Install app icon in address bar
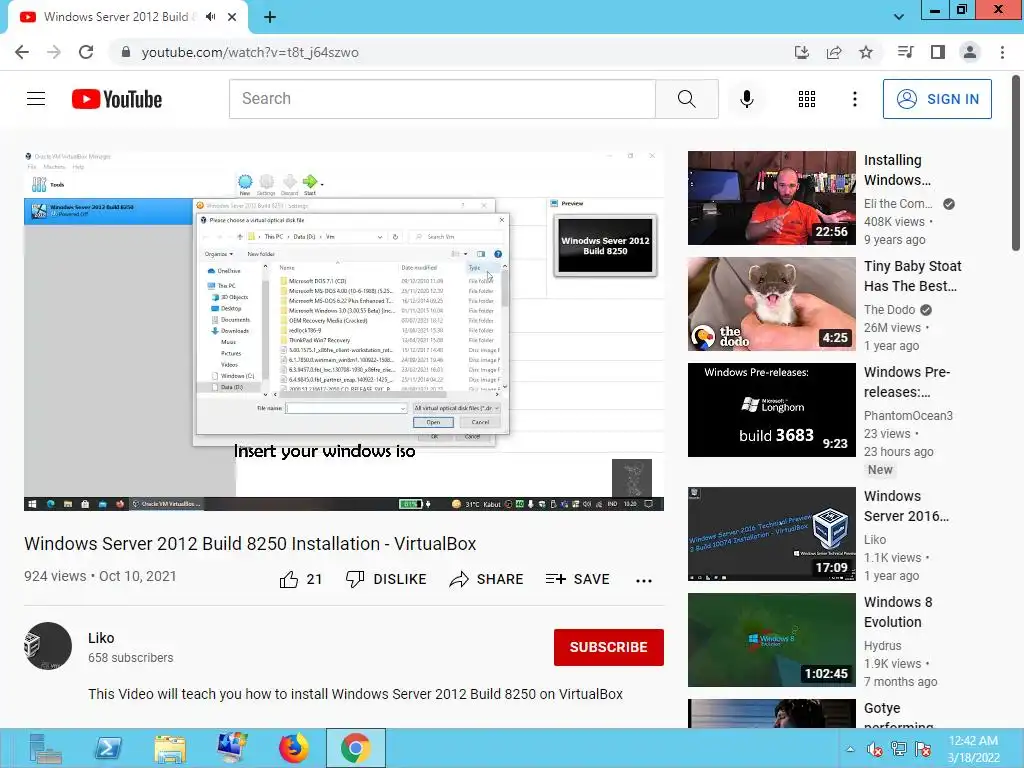Image resolution: width=1024 pixels, height=768 pixels. (x=802, y=52)
